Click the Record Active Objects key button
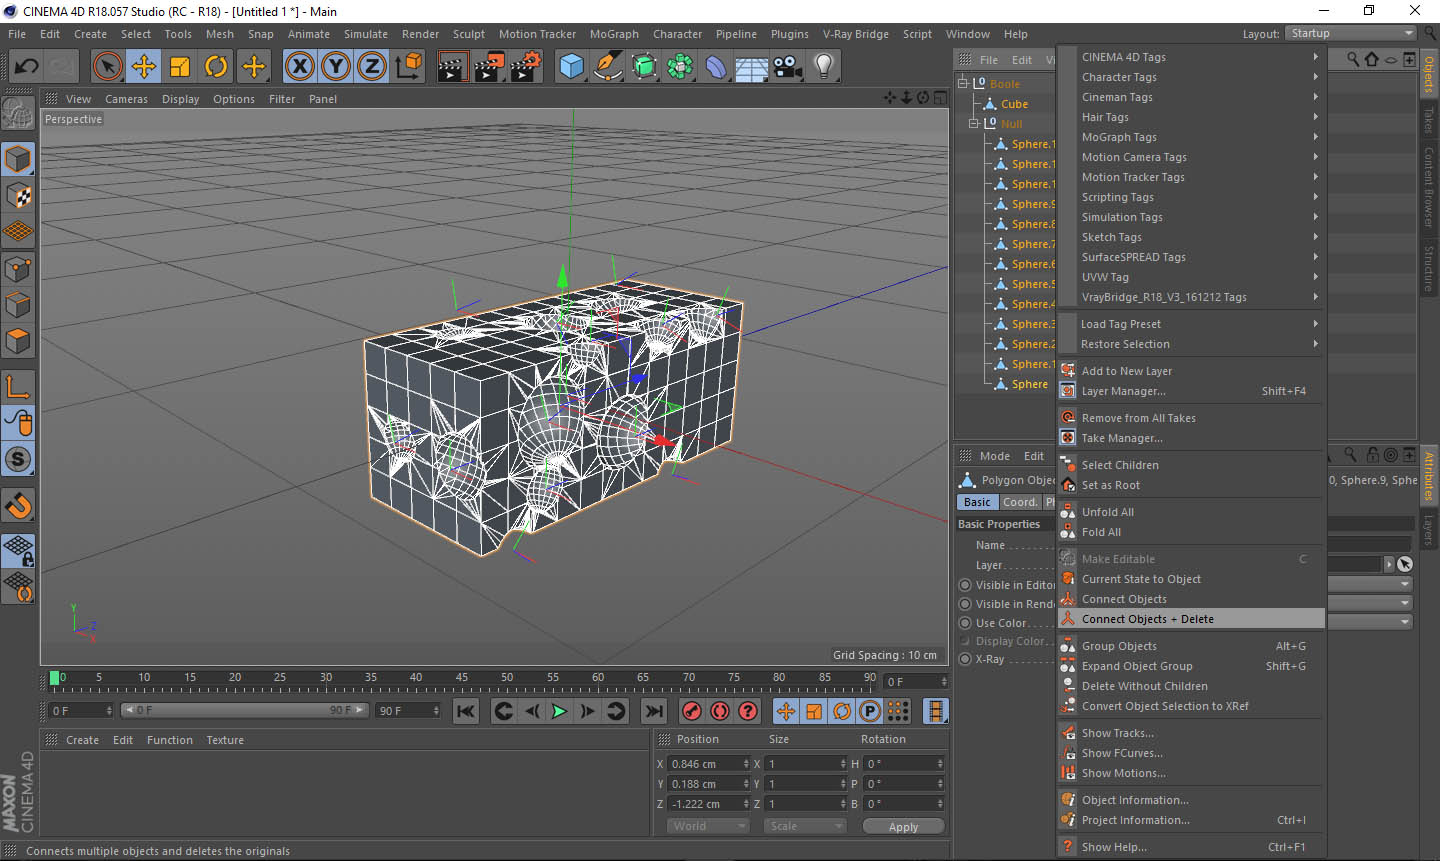Viewport: 1440px width, 861px height. coord(691,711)
